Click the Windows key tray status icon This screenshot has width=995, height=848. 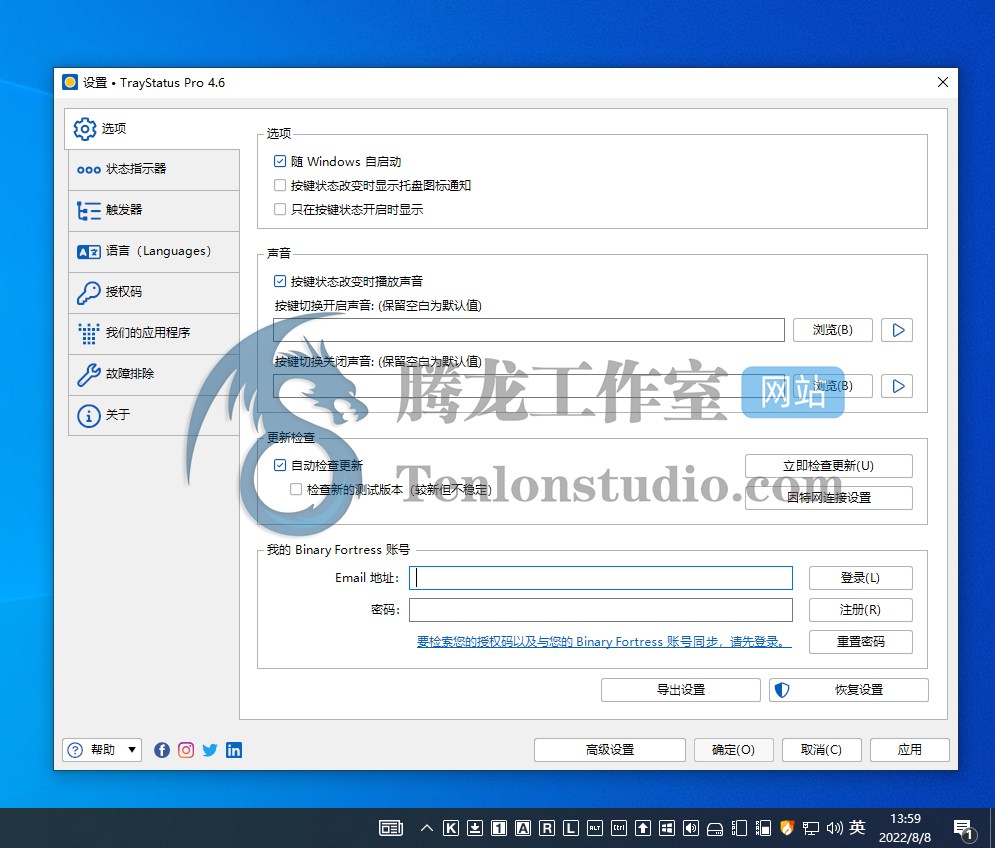667,828
